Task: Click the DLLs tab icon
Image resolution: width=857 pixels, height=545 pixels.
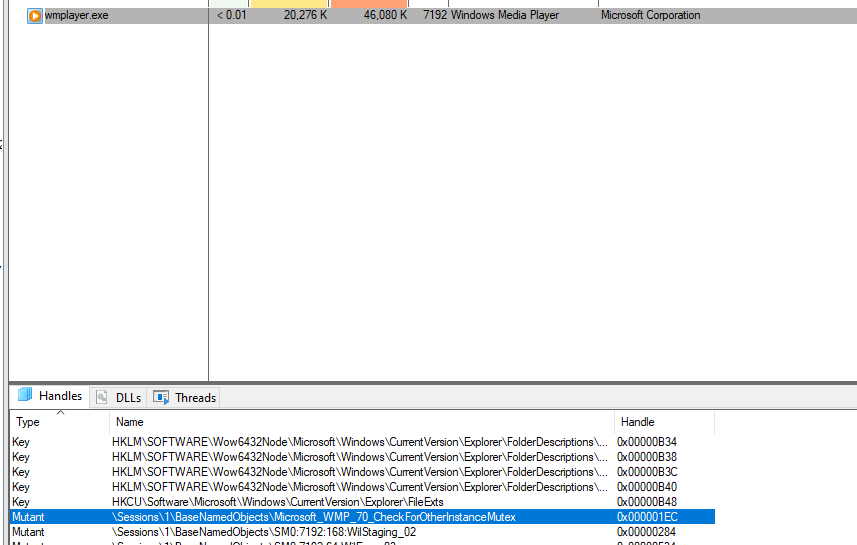Action: [x=102, y=397]
